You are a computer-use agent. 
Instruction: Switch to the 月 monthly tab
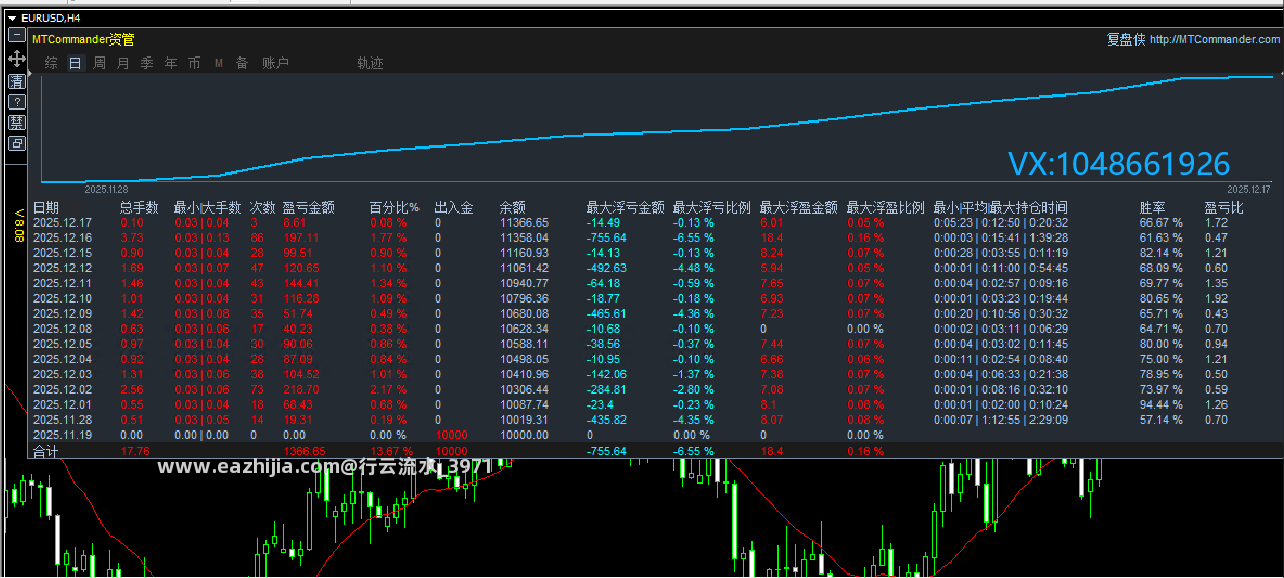click(123, 63)
